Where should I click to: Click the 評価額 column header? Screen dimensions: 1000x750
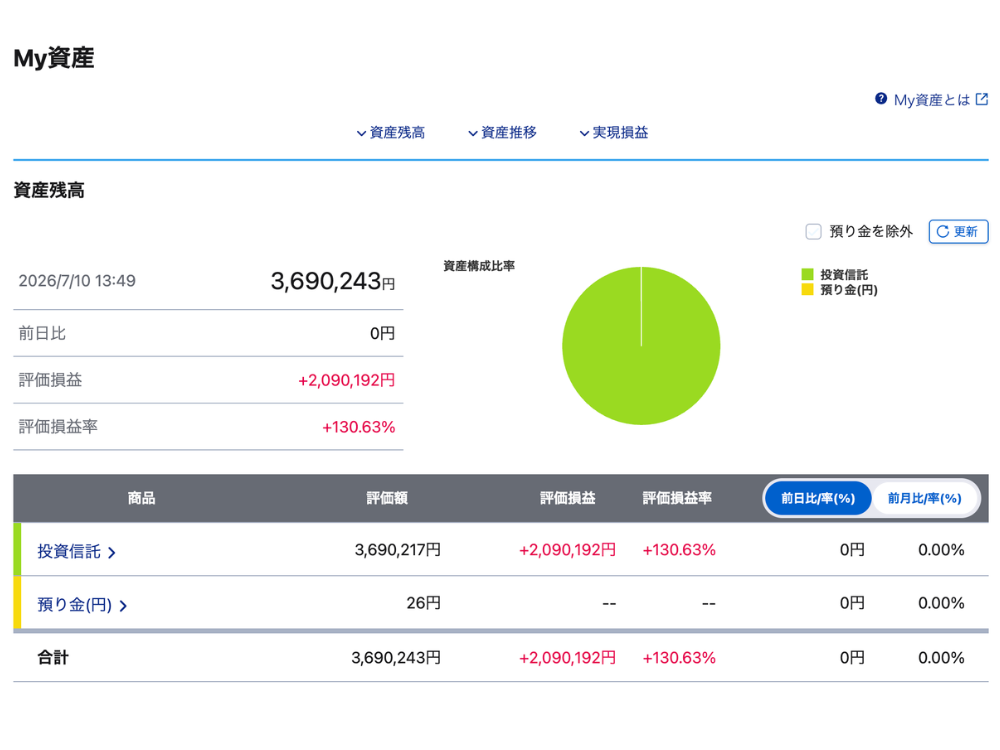coord(387,498)
